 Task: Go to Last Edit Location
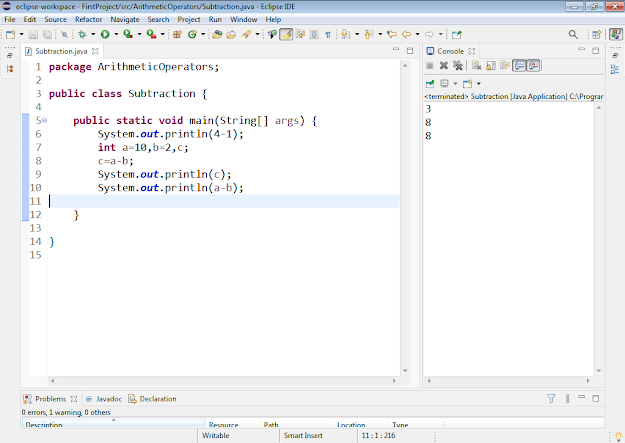(392, 35)
